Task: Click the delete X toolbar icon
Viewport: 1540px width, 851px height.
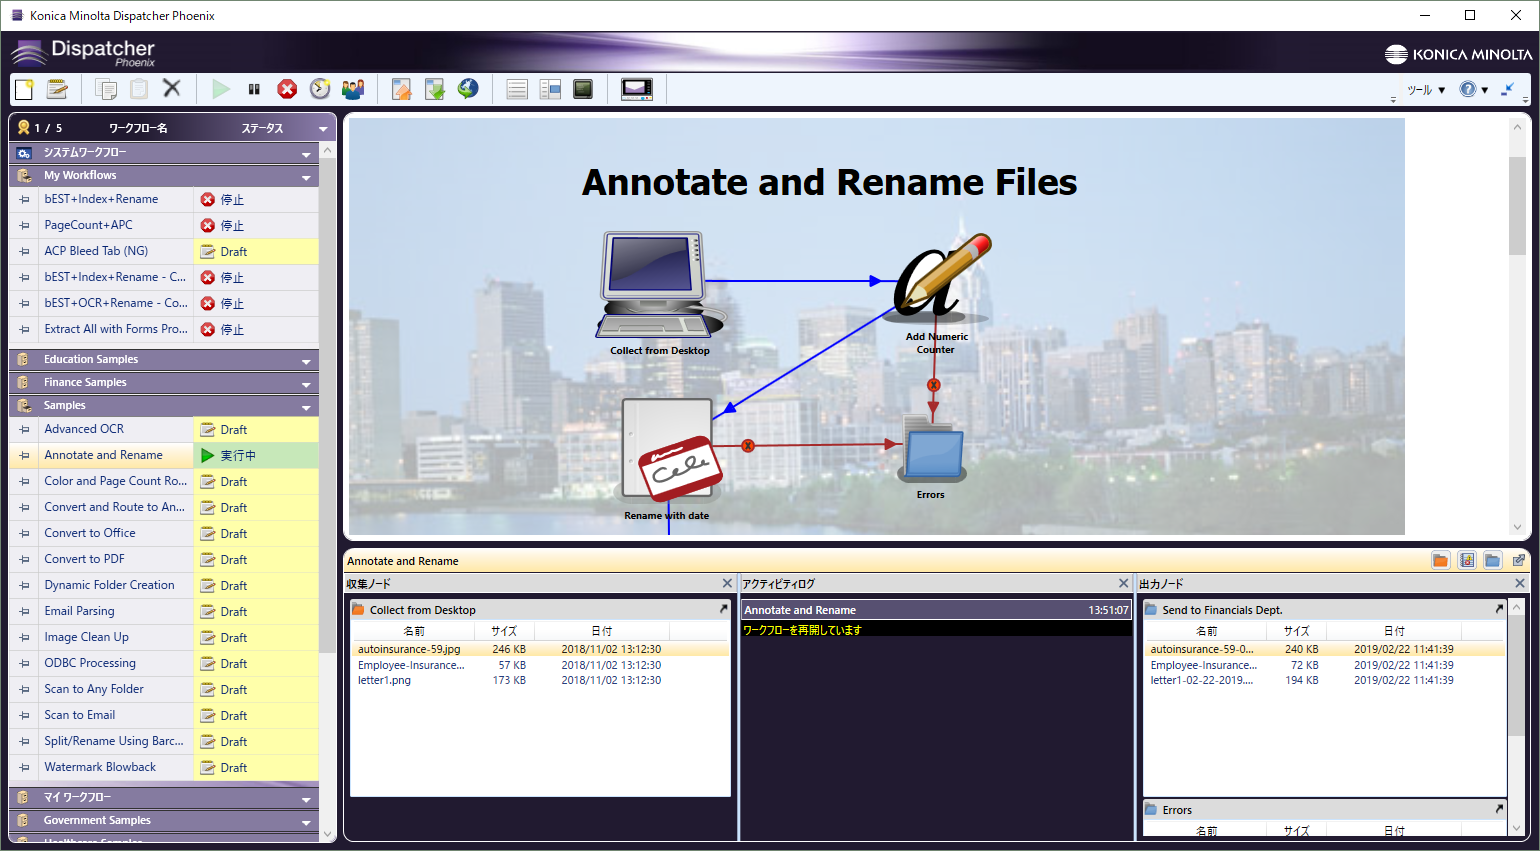Action: 172,89
